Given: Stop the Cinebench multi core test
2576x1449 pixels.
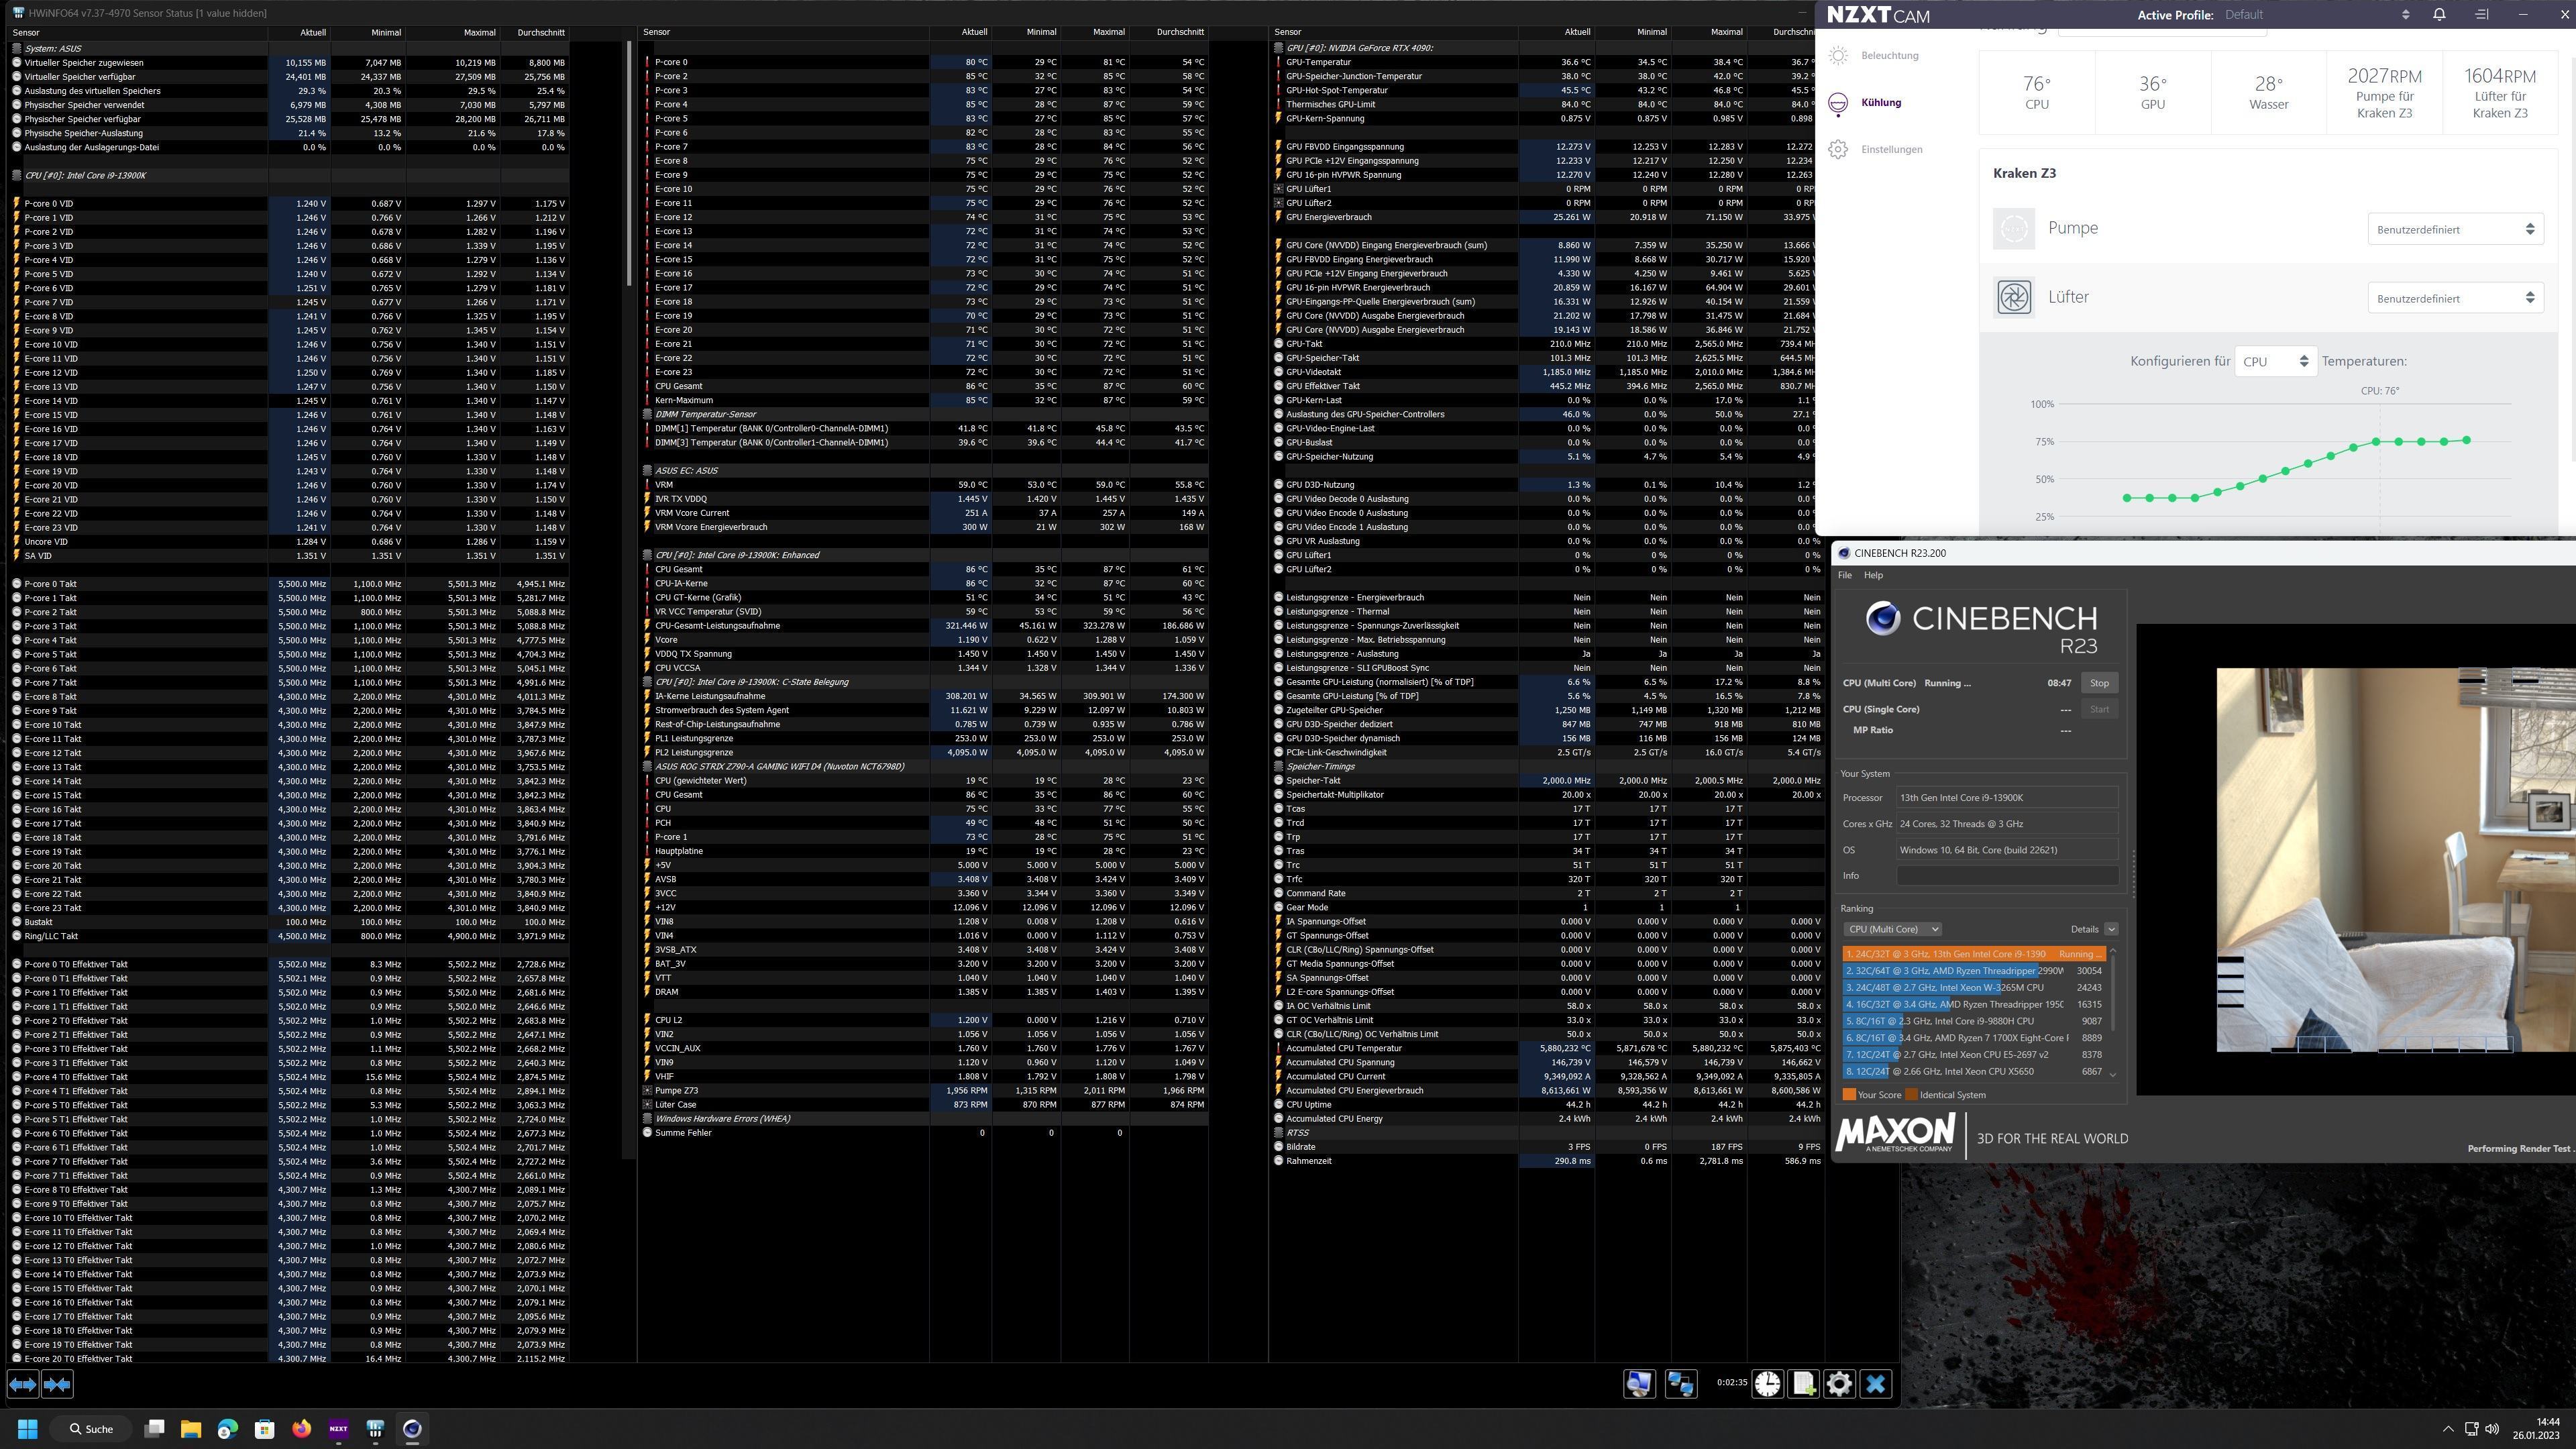Looking at the screenshot, I should [2099, 683].
